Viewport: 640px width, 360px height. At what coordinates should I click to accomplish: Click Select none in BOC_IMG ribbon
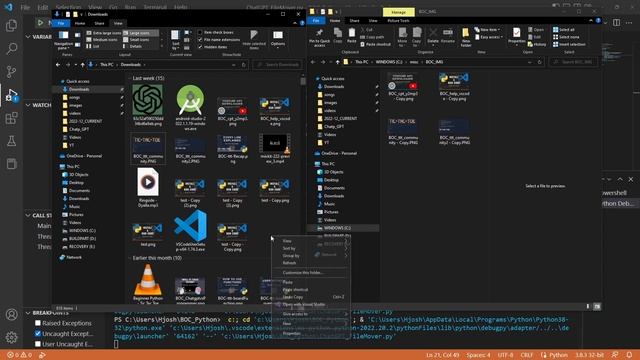click(x=565, y=37)
